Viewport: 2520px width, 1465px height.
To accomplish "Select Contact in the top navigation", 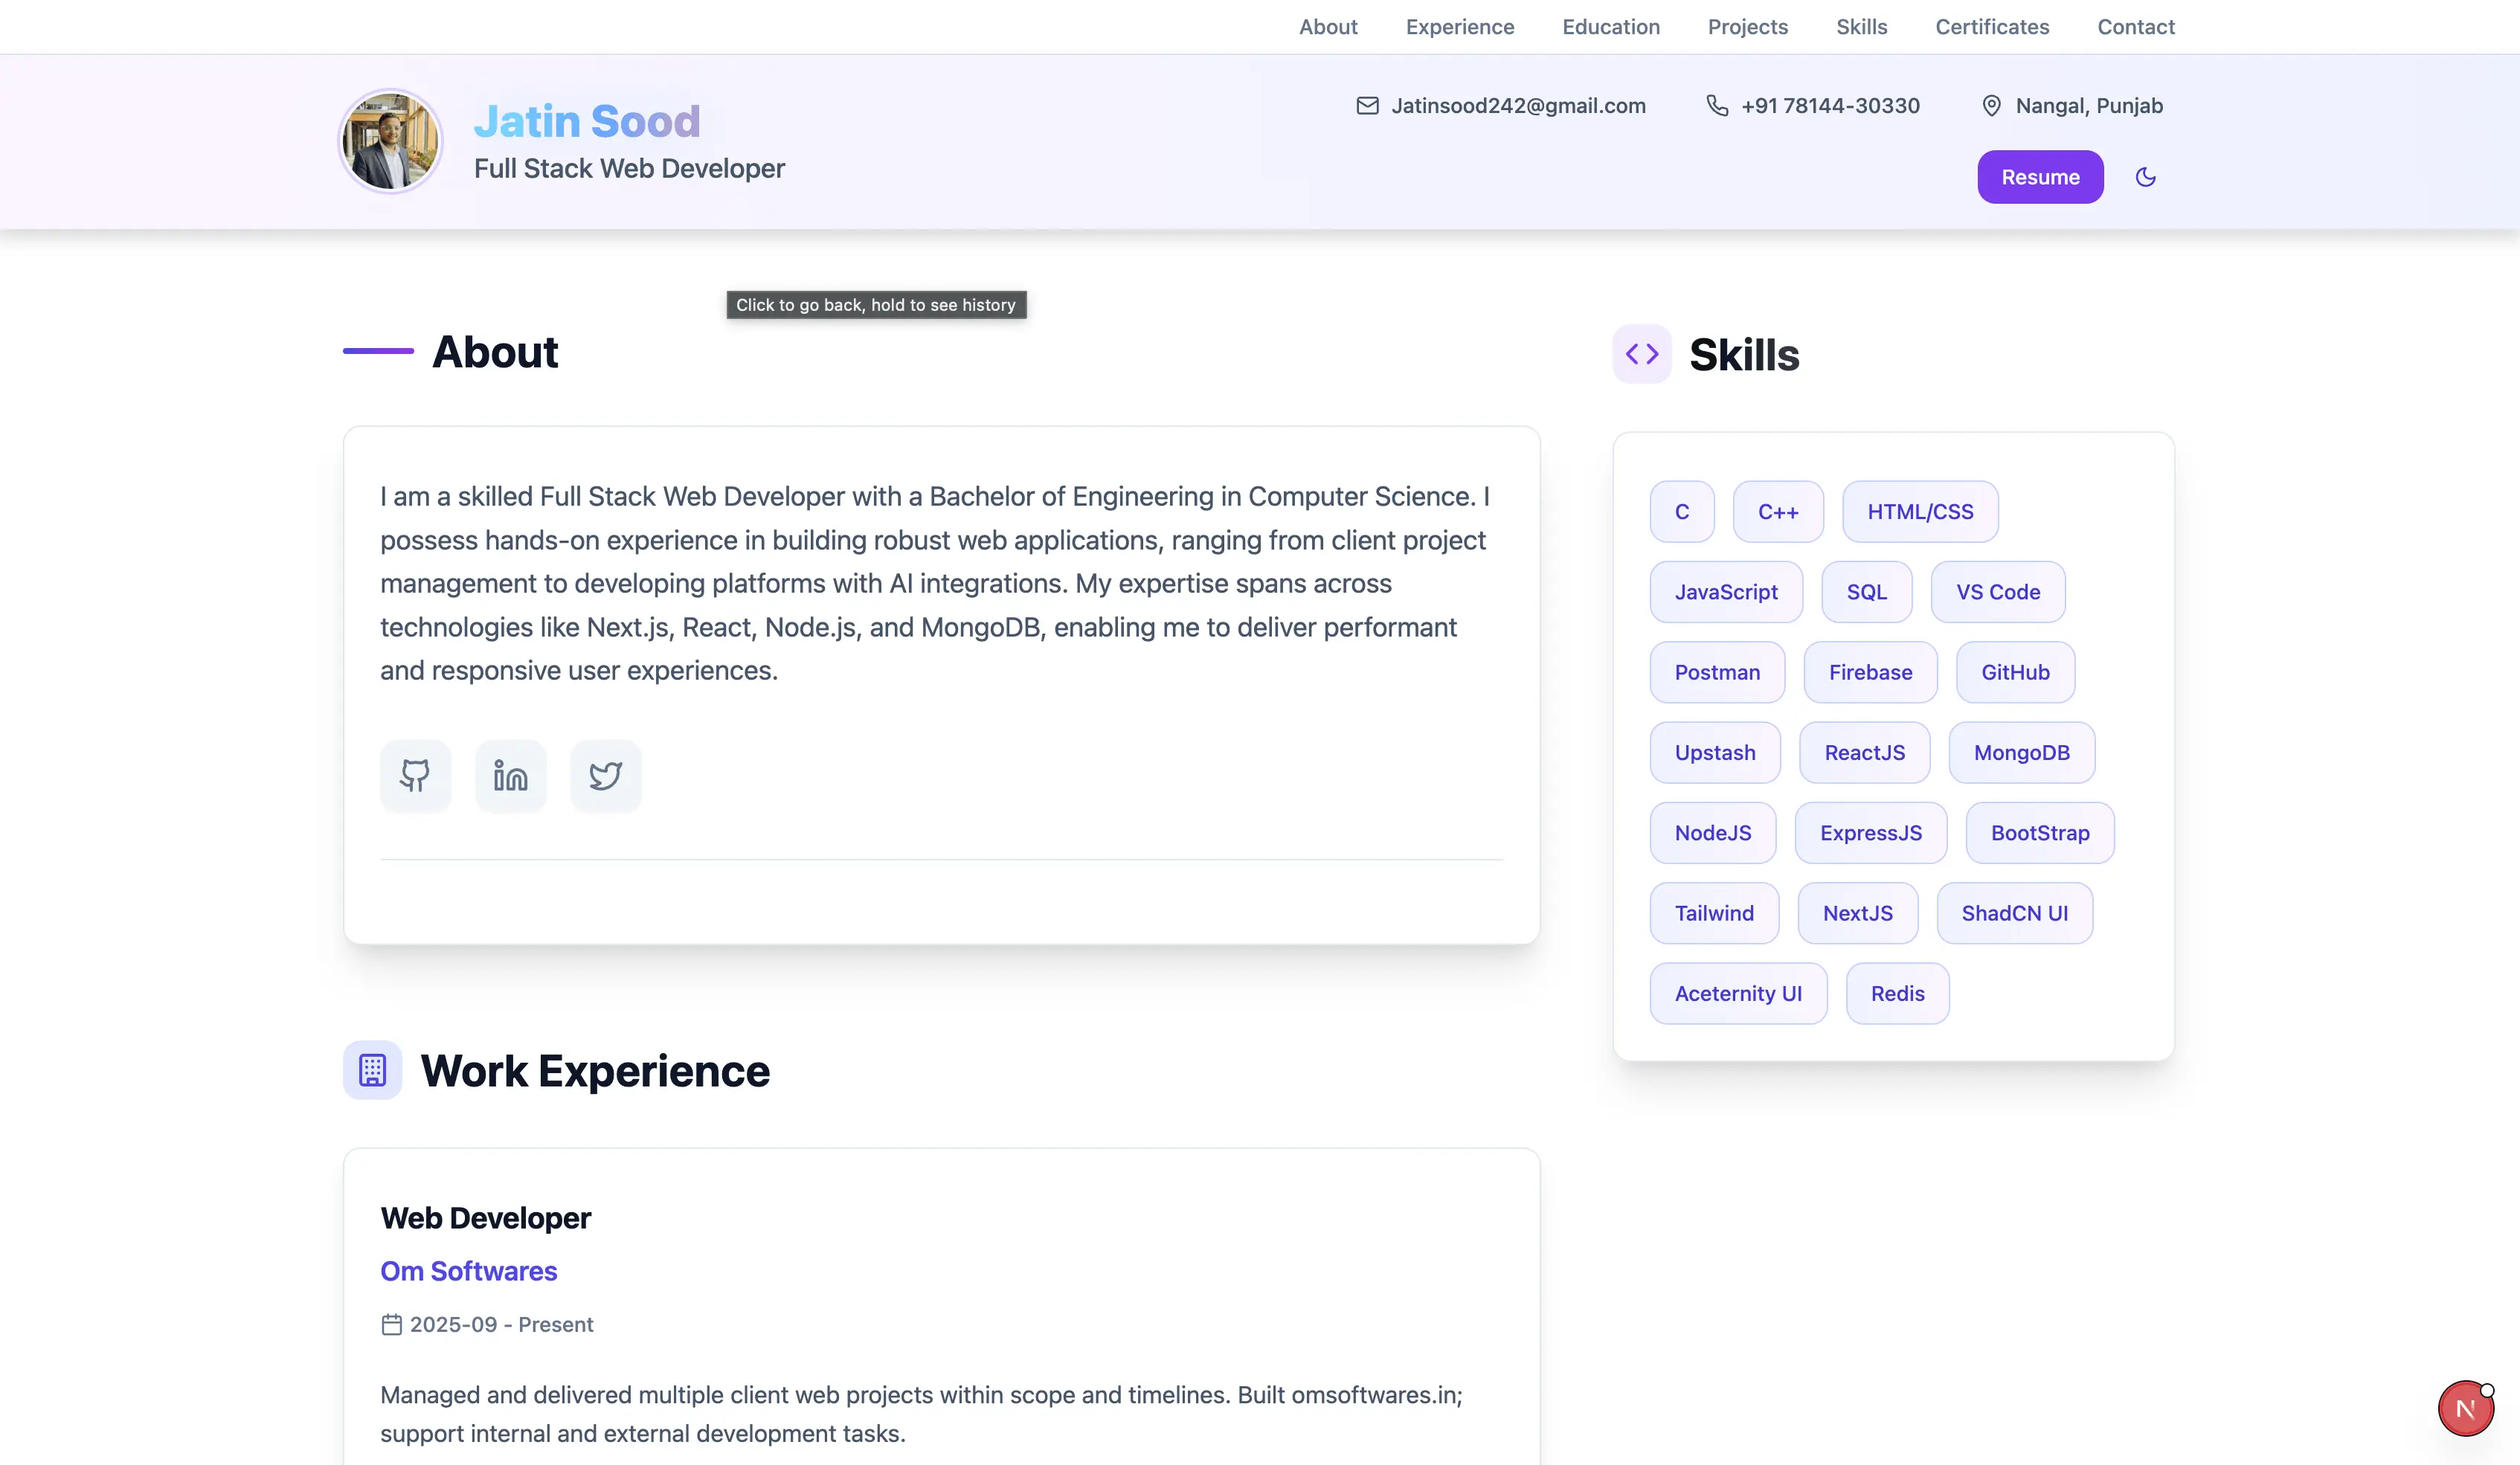I will tap(2136, 27).
